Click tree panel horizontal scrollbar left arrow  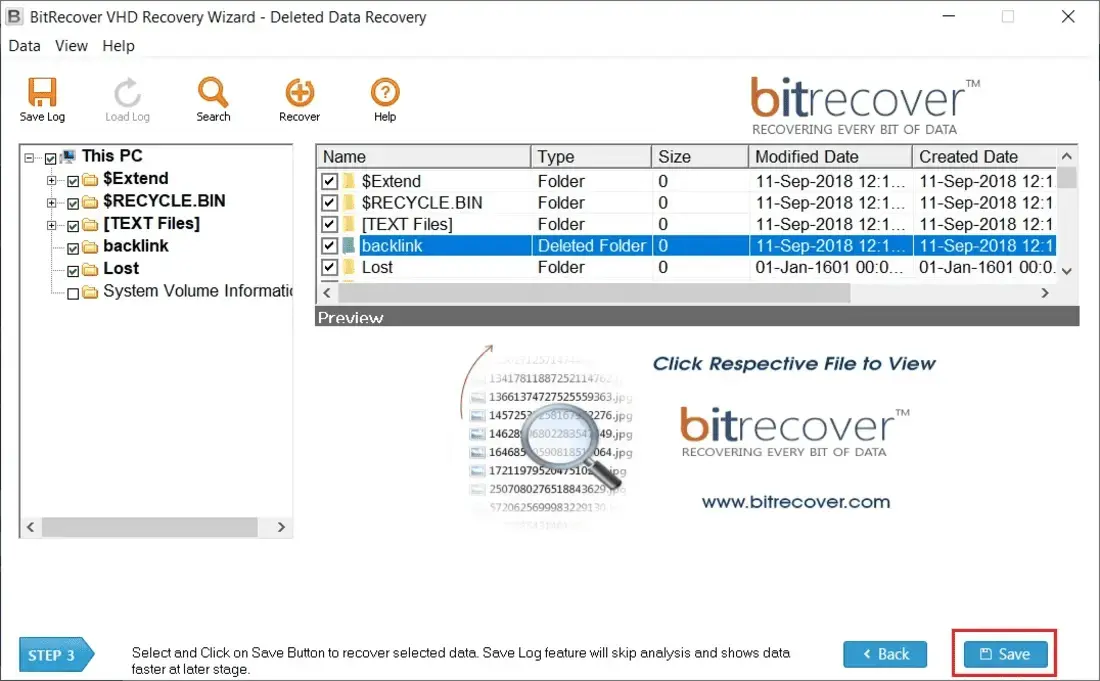tap(30, 527)
